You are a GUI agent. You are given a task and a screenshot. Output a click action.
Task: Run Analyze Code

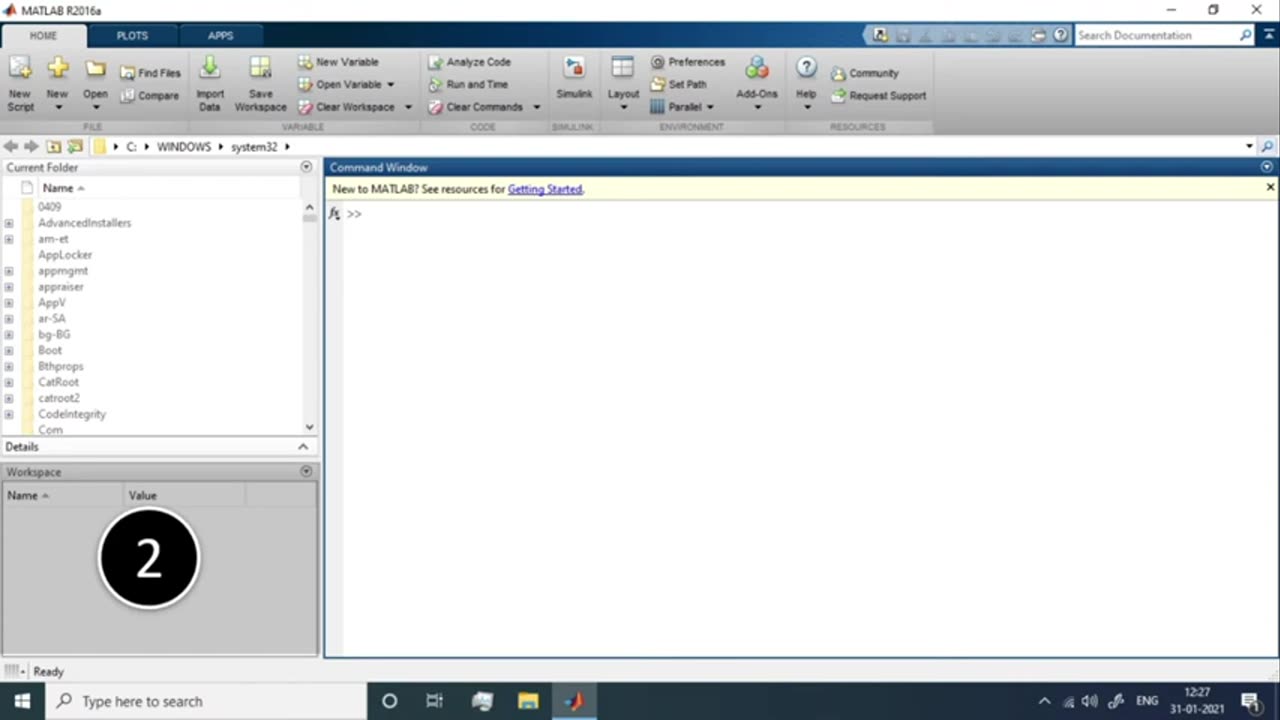coord(469,62)
